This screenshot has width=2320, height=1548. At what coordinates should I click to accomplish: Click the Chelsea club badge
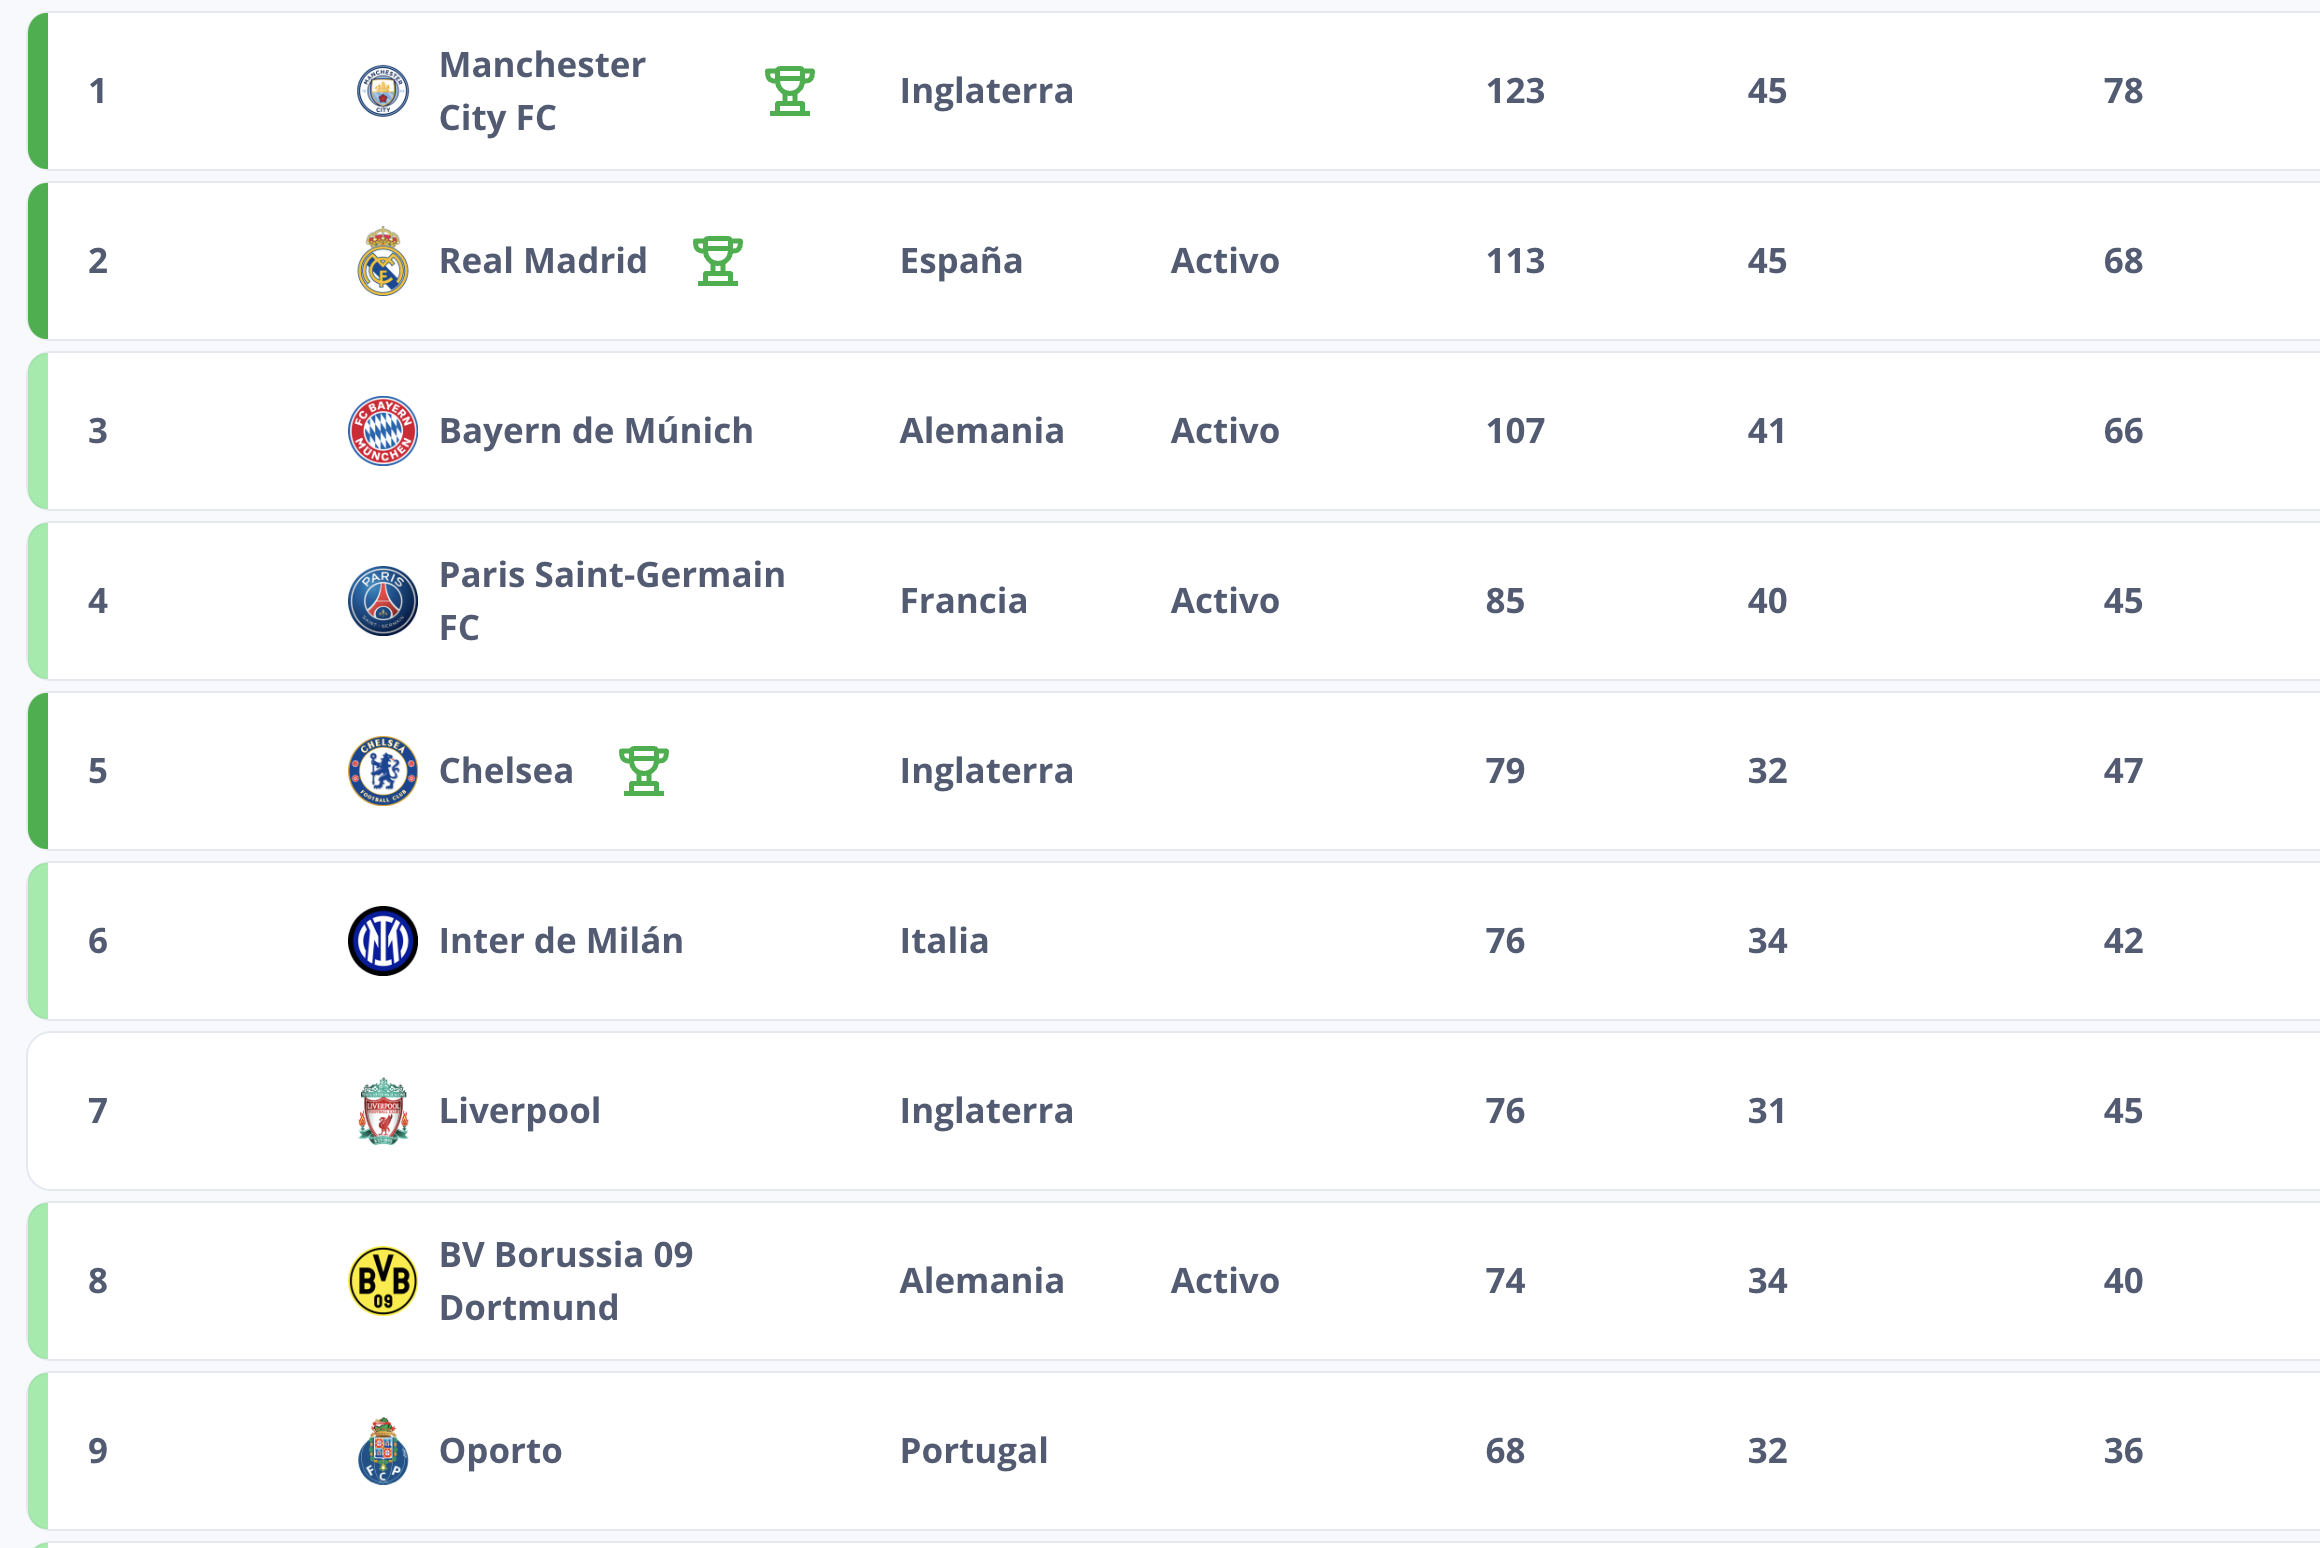pos(383,771)
